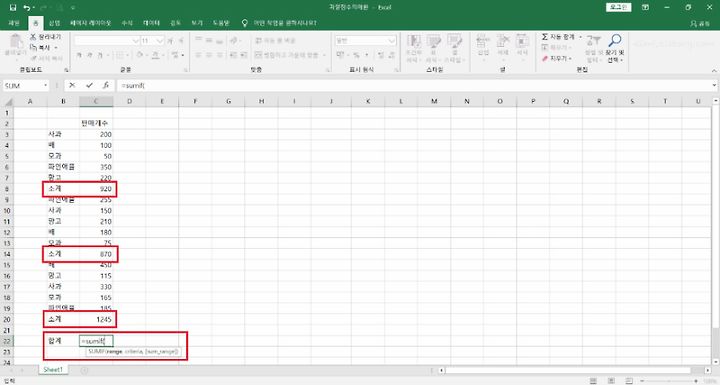Viewport: 720px width, 385px height.
Task: Click the Share (공유) person icon
Action: point(693,23)
